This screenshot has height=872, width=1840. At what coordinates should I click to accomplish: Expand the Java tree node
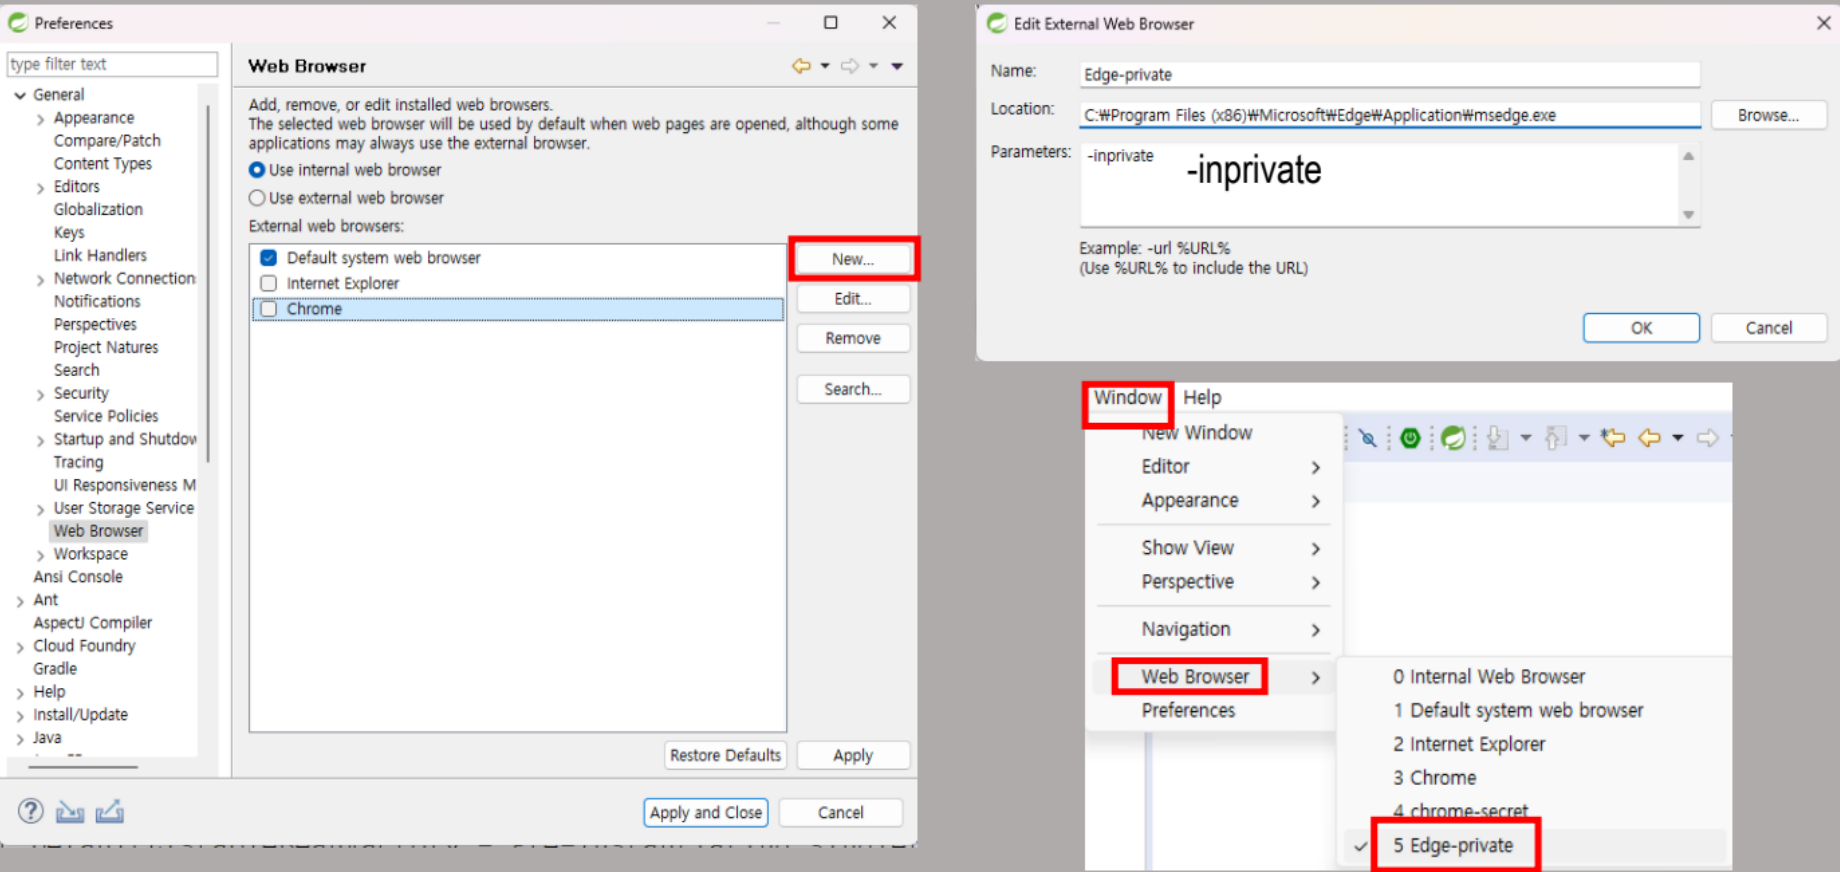click(x=20, y=739)
